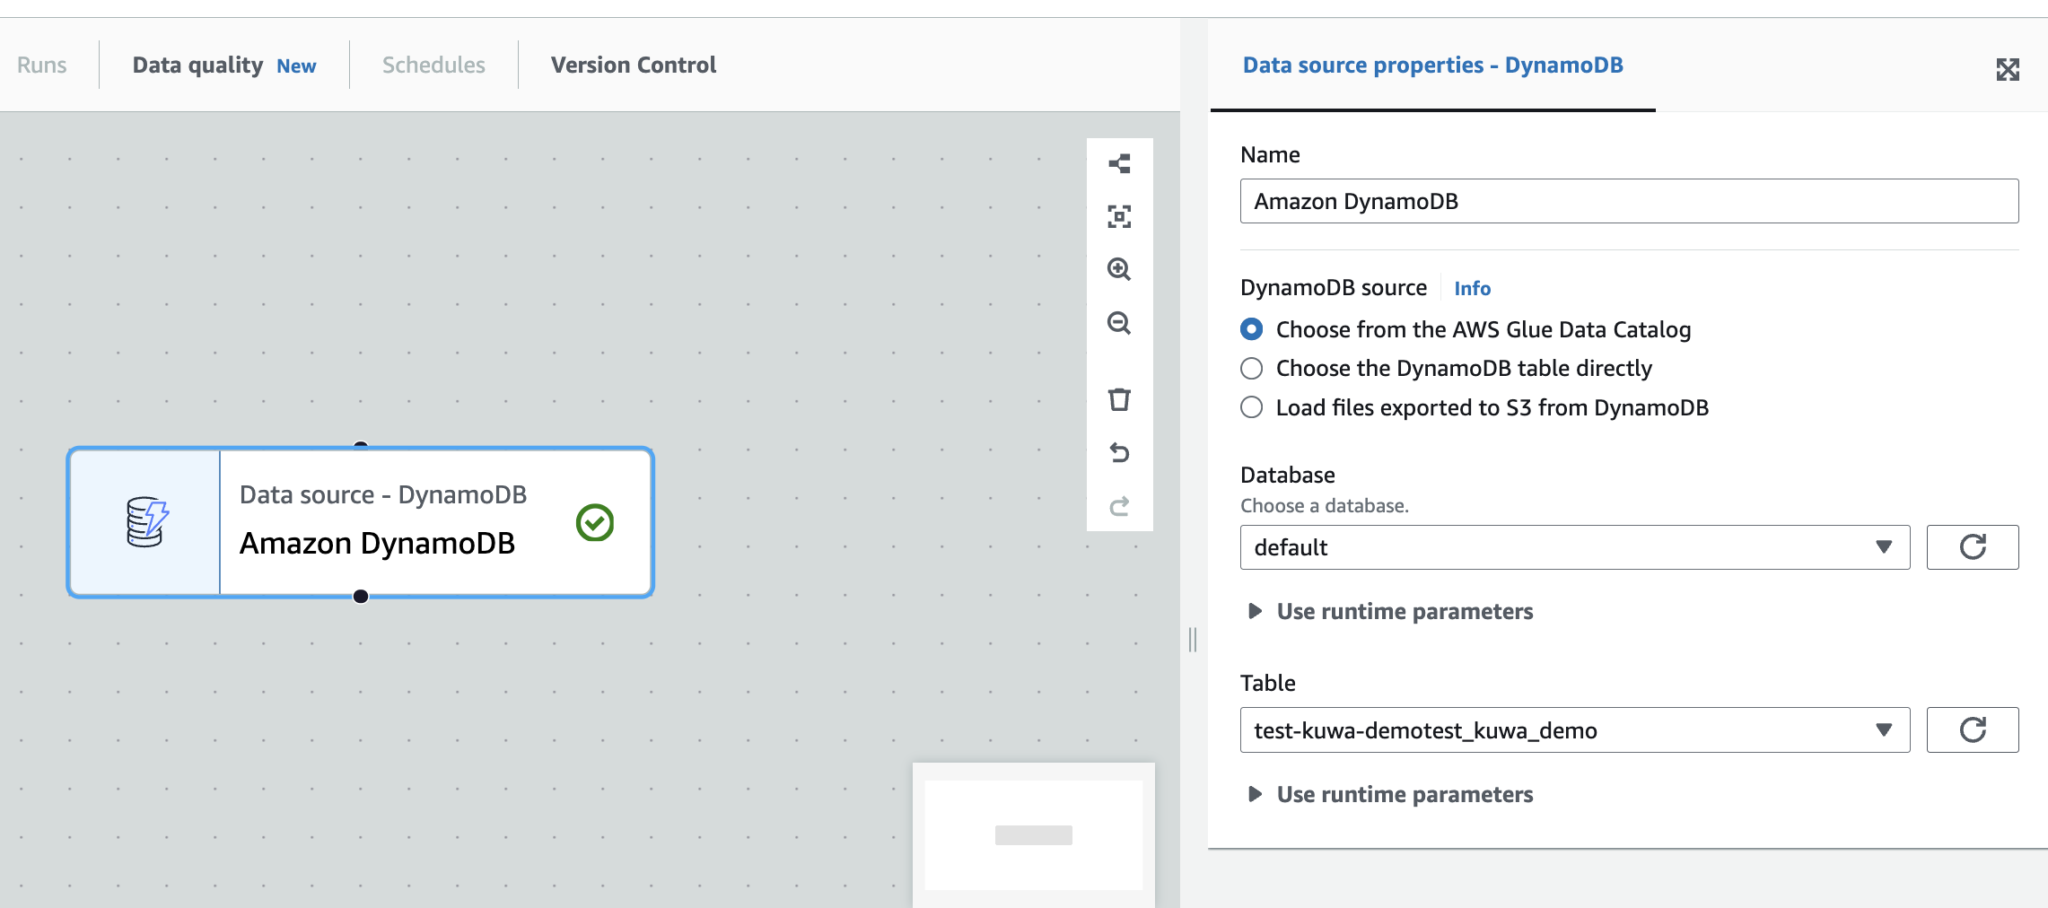Select Choose from the AWS Glue Data Catalog
2048x908 pixels.
(x=1251, y=328)
